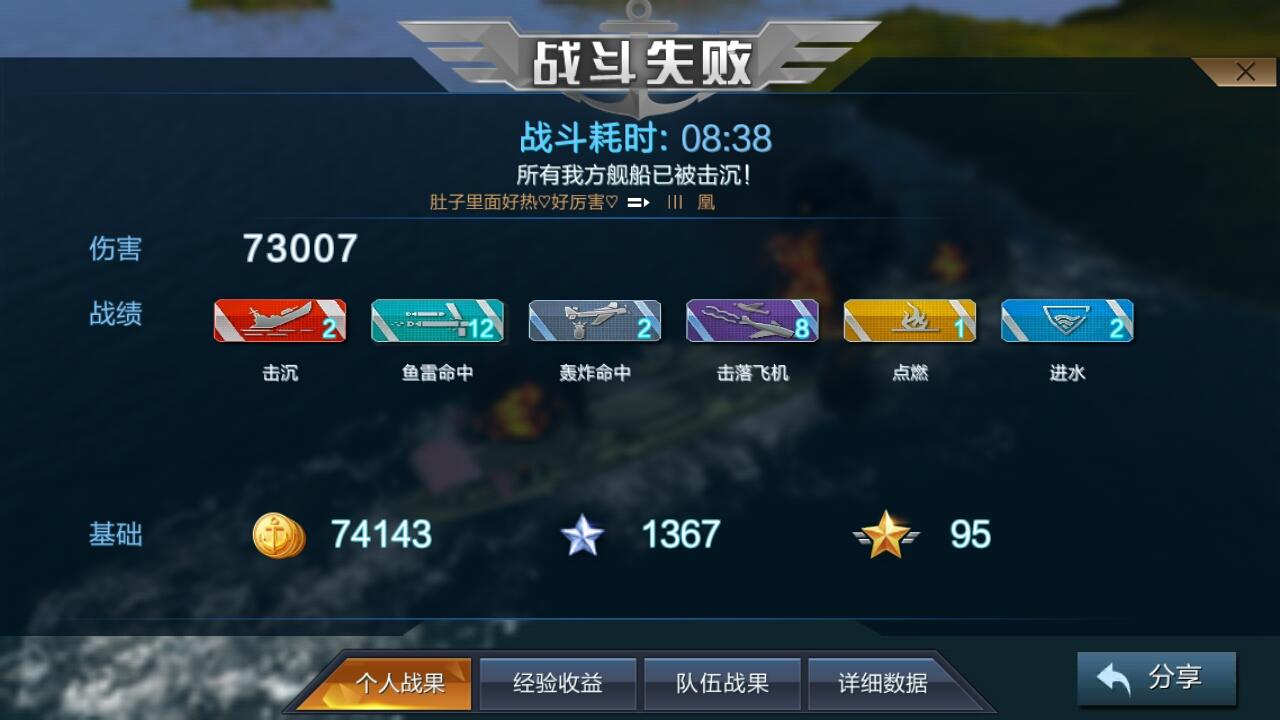Image resolution: width=1280 pixels, height=720 pixels.
Task: Tap the 战斗耗时 08:38 timer text
Action: 646,138
